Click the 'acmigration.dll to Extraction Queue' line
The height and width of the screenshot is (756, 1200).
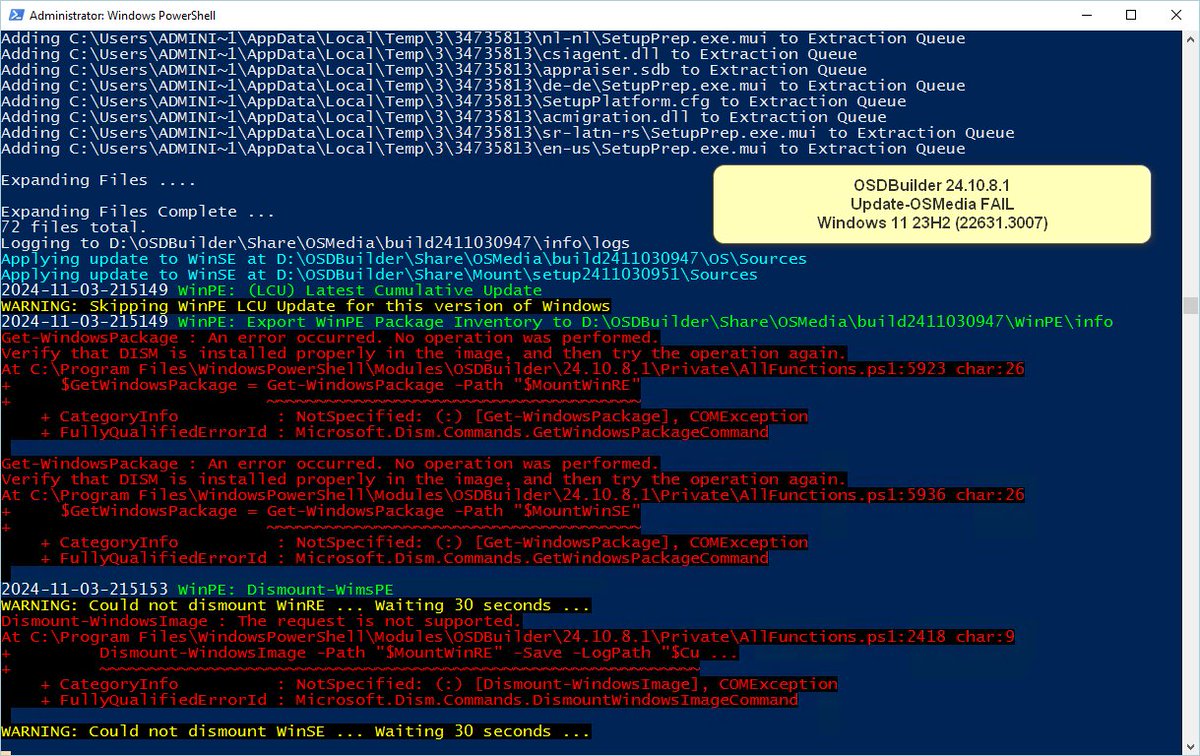coord(444,117)
